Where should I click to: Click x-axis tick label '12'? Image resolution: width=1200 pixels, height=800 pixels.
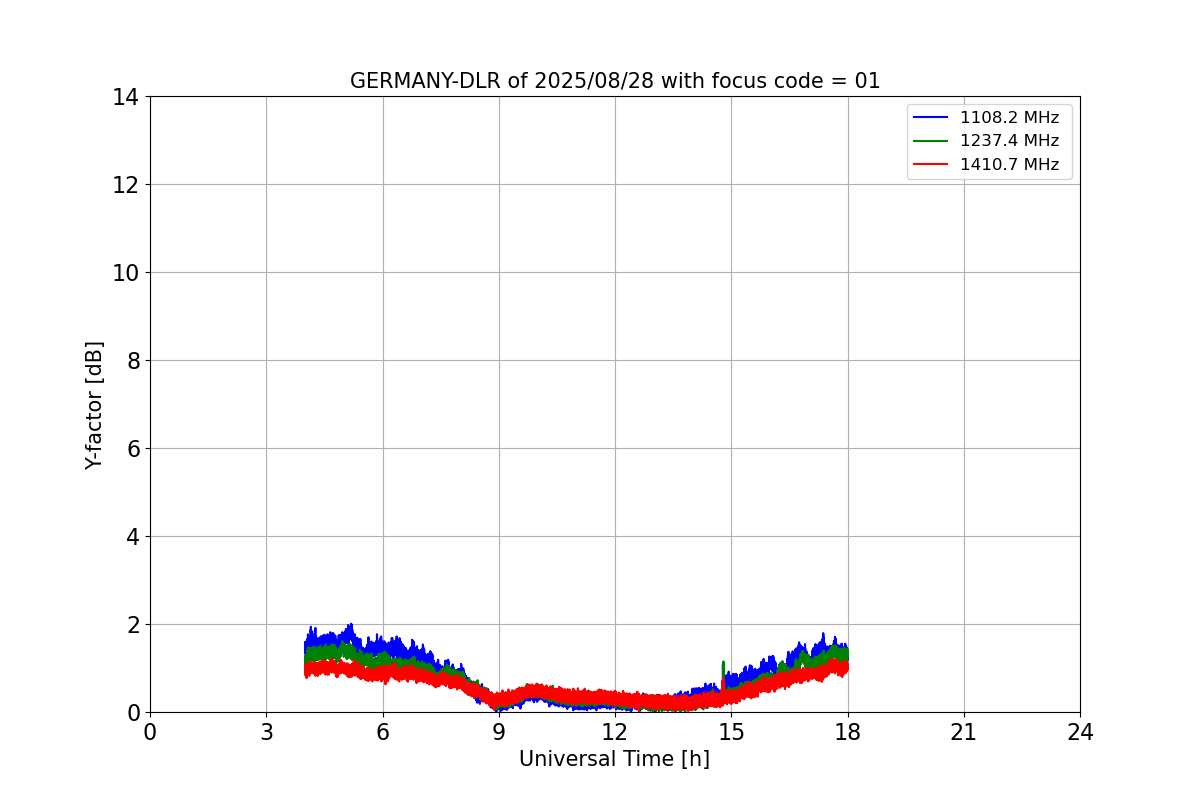tap(615, 733)
